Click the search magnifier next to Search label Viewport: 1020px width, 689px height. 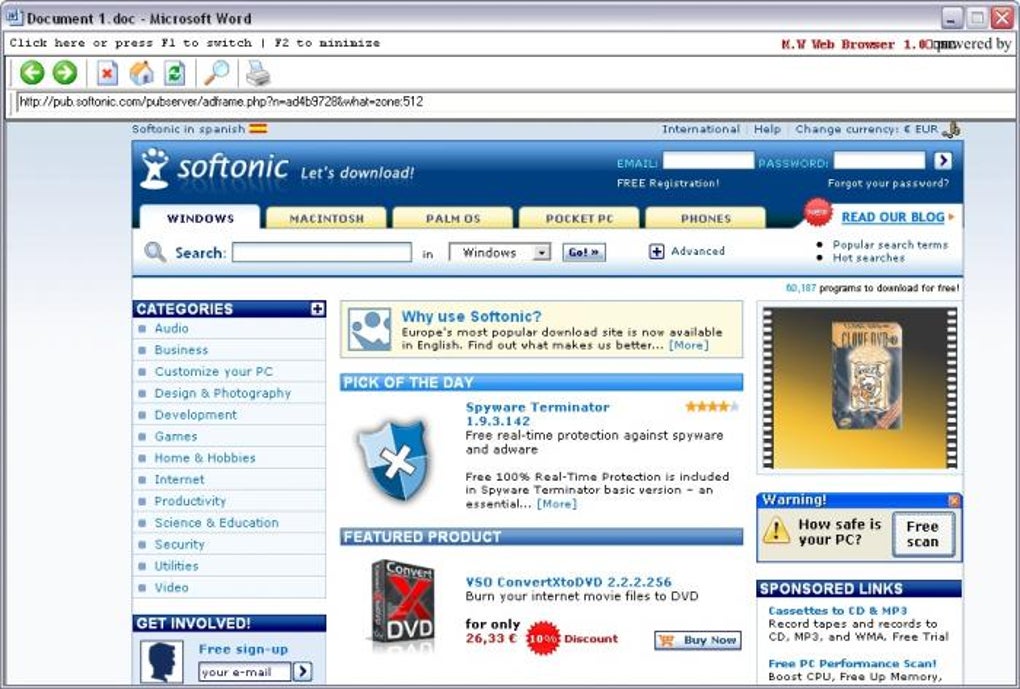pos(155,252)
